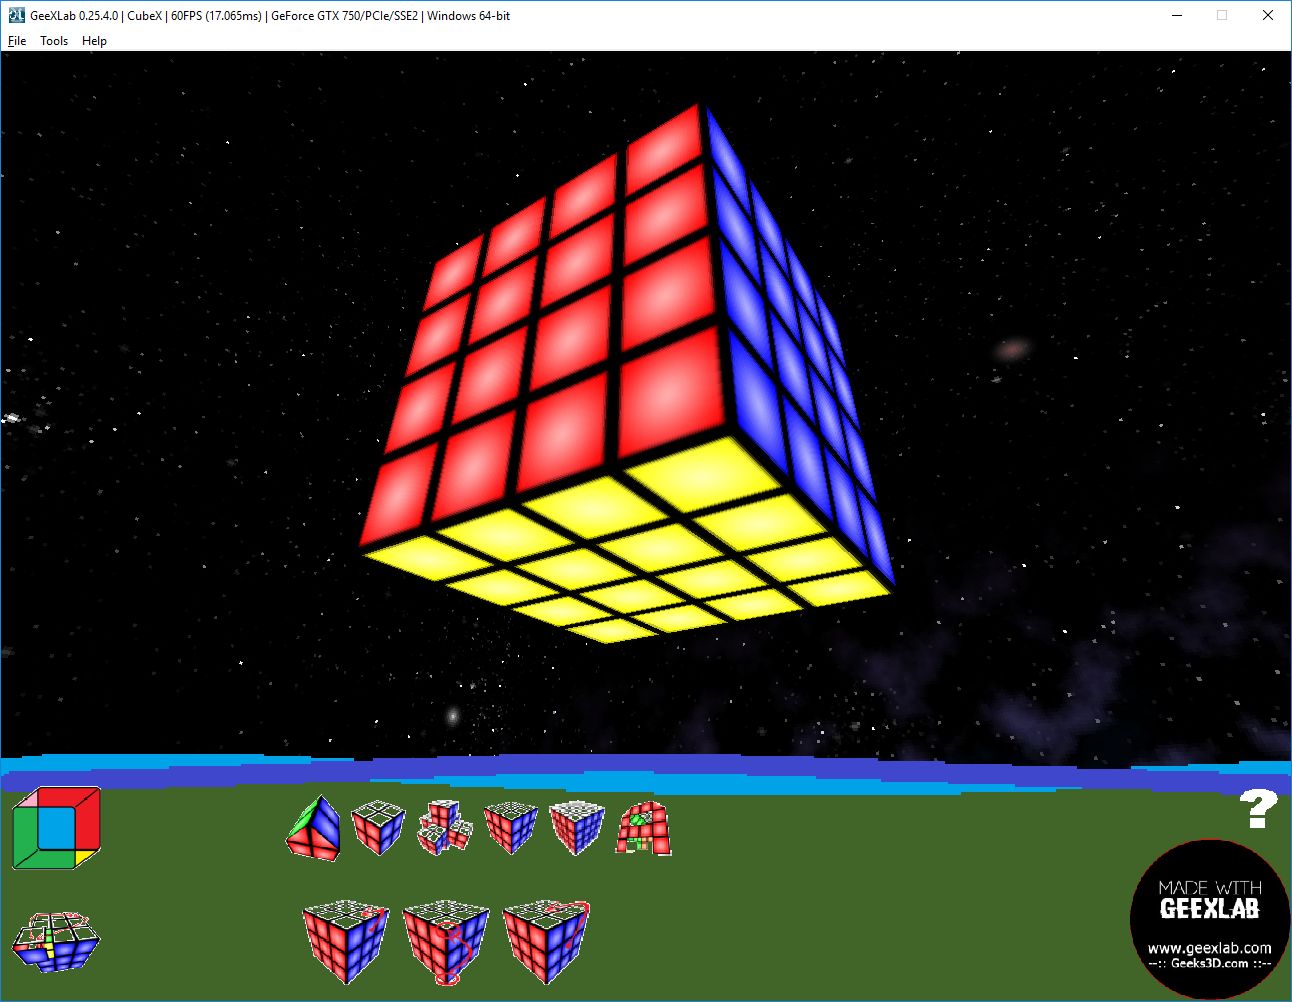1292x1002 pixels.
Task: Select the pyramid puzzle icon
Action: pos(314,828)
